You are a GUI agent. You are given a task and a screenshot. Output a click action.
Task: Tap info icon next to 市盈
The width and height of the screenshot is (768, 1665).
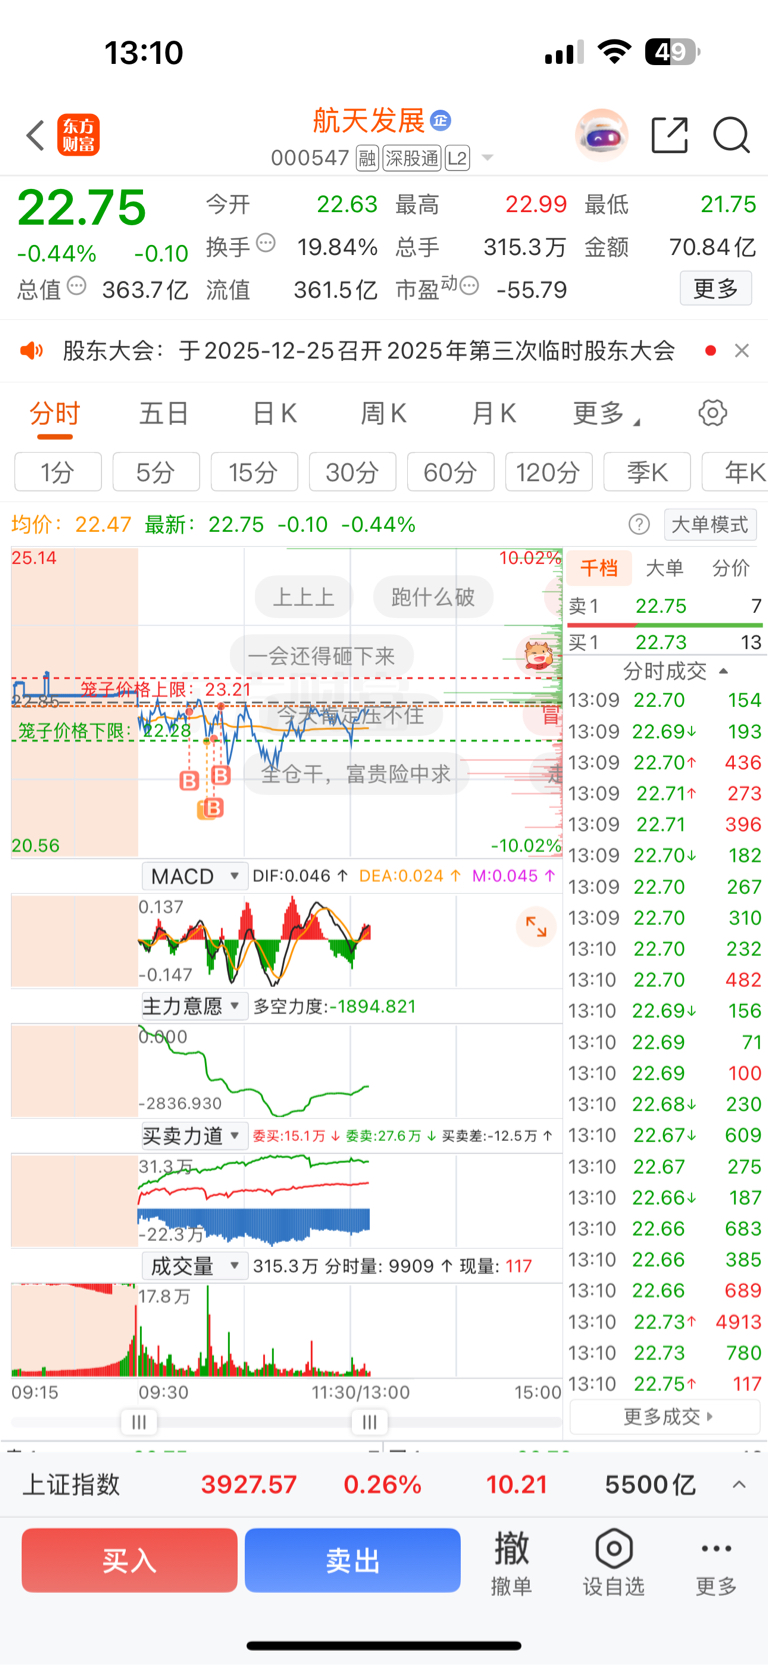pos(469,286)
